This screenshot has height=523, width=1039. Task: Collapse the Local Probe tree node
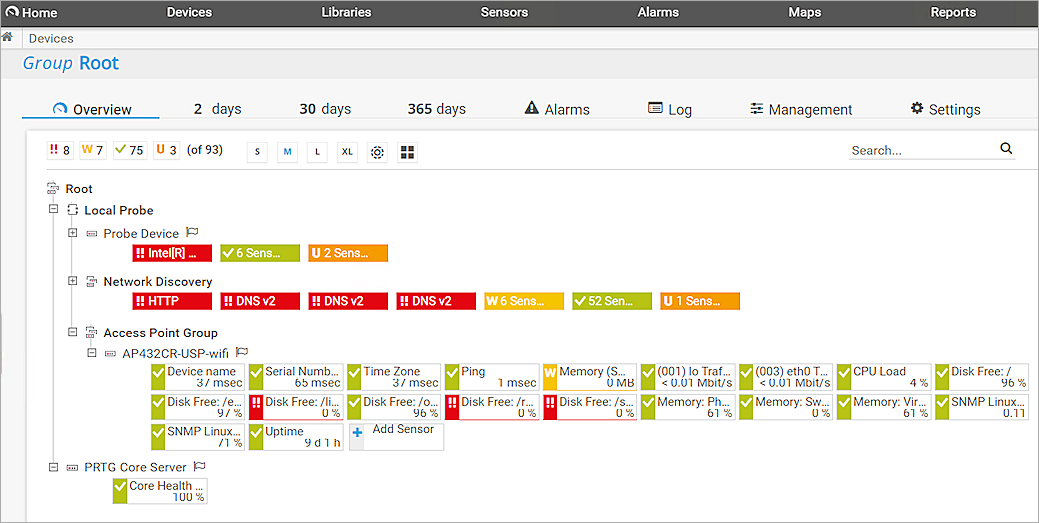pos(53,210)
